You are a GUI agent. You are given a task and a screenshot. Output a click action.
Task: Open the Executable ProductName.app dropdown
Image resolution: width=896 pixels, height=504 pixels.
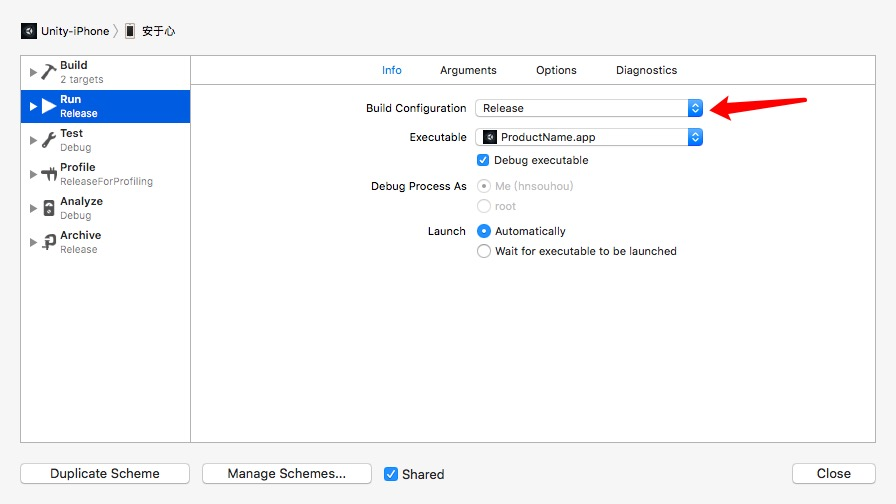tap(589, 137)
